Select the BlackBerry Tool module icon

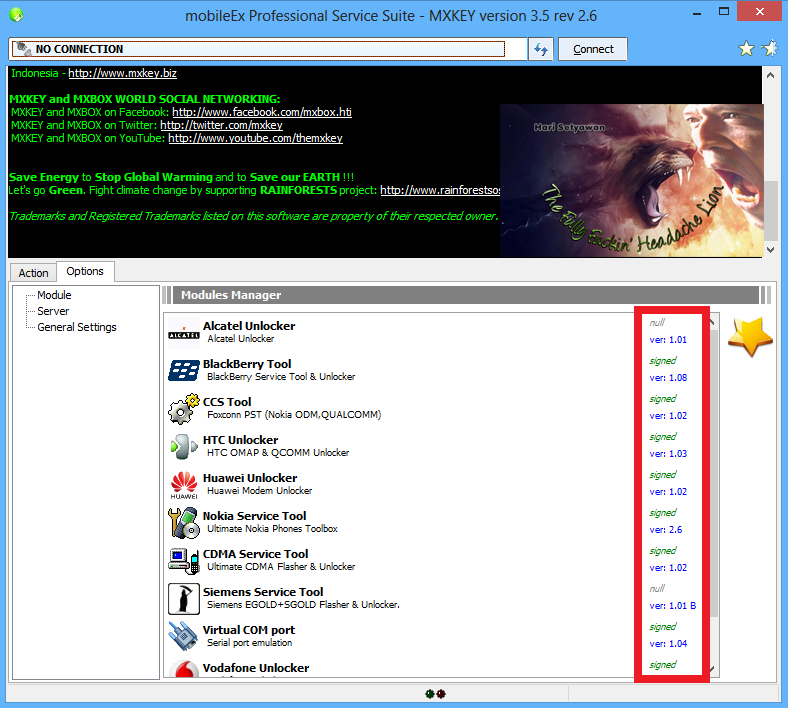pos(183,370)
